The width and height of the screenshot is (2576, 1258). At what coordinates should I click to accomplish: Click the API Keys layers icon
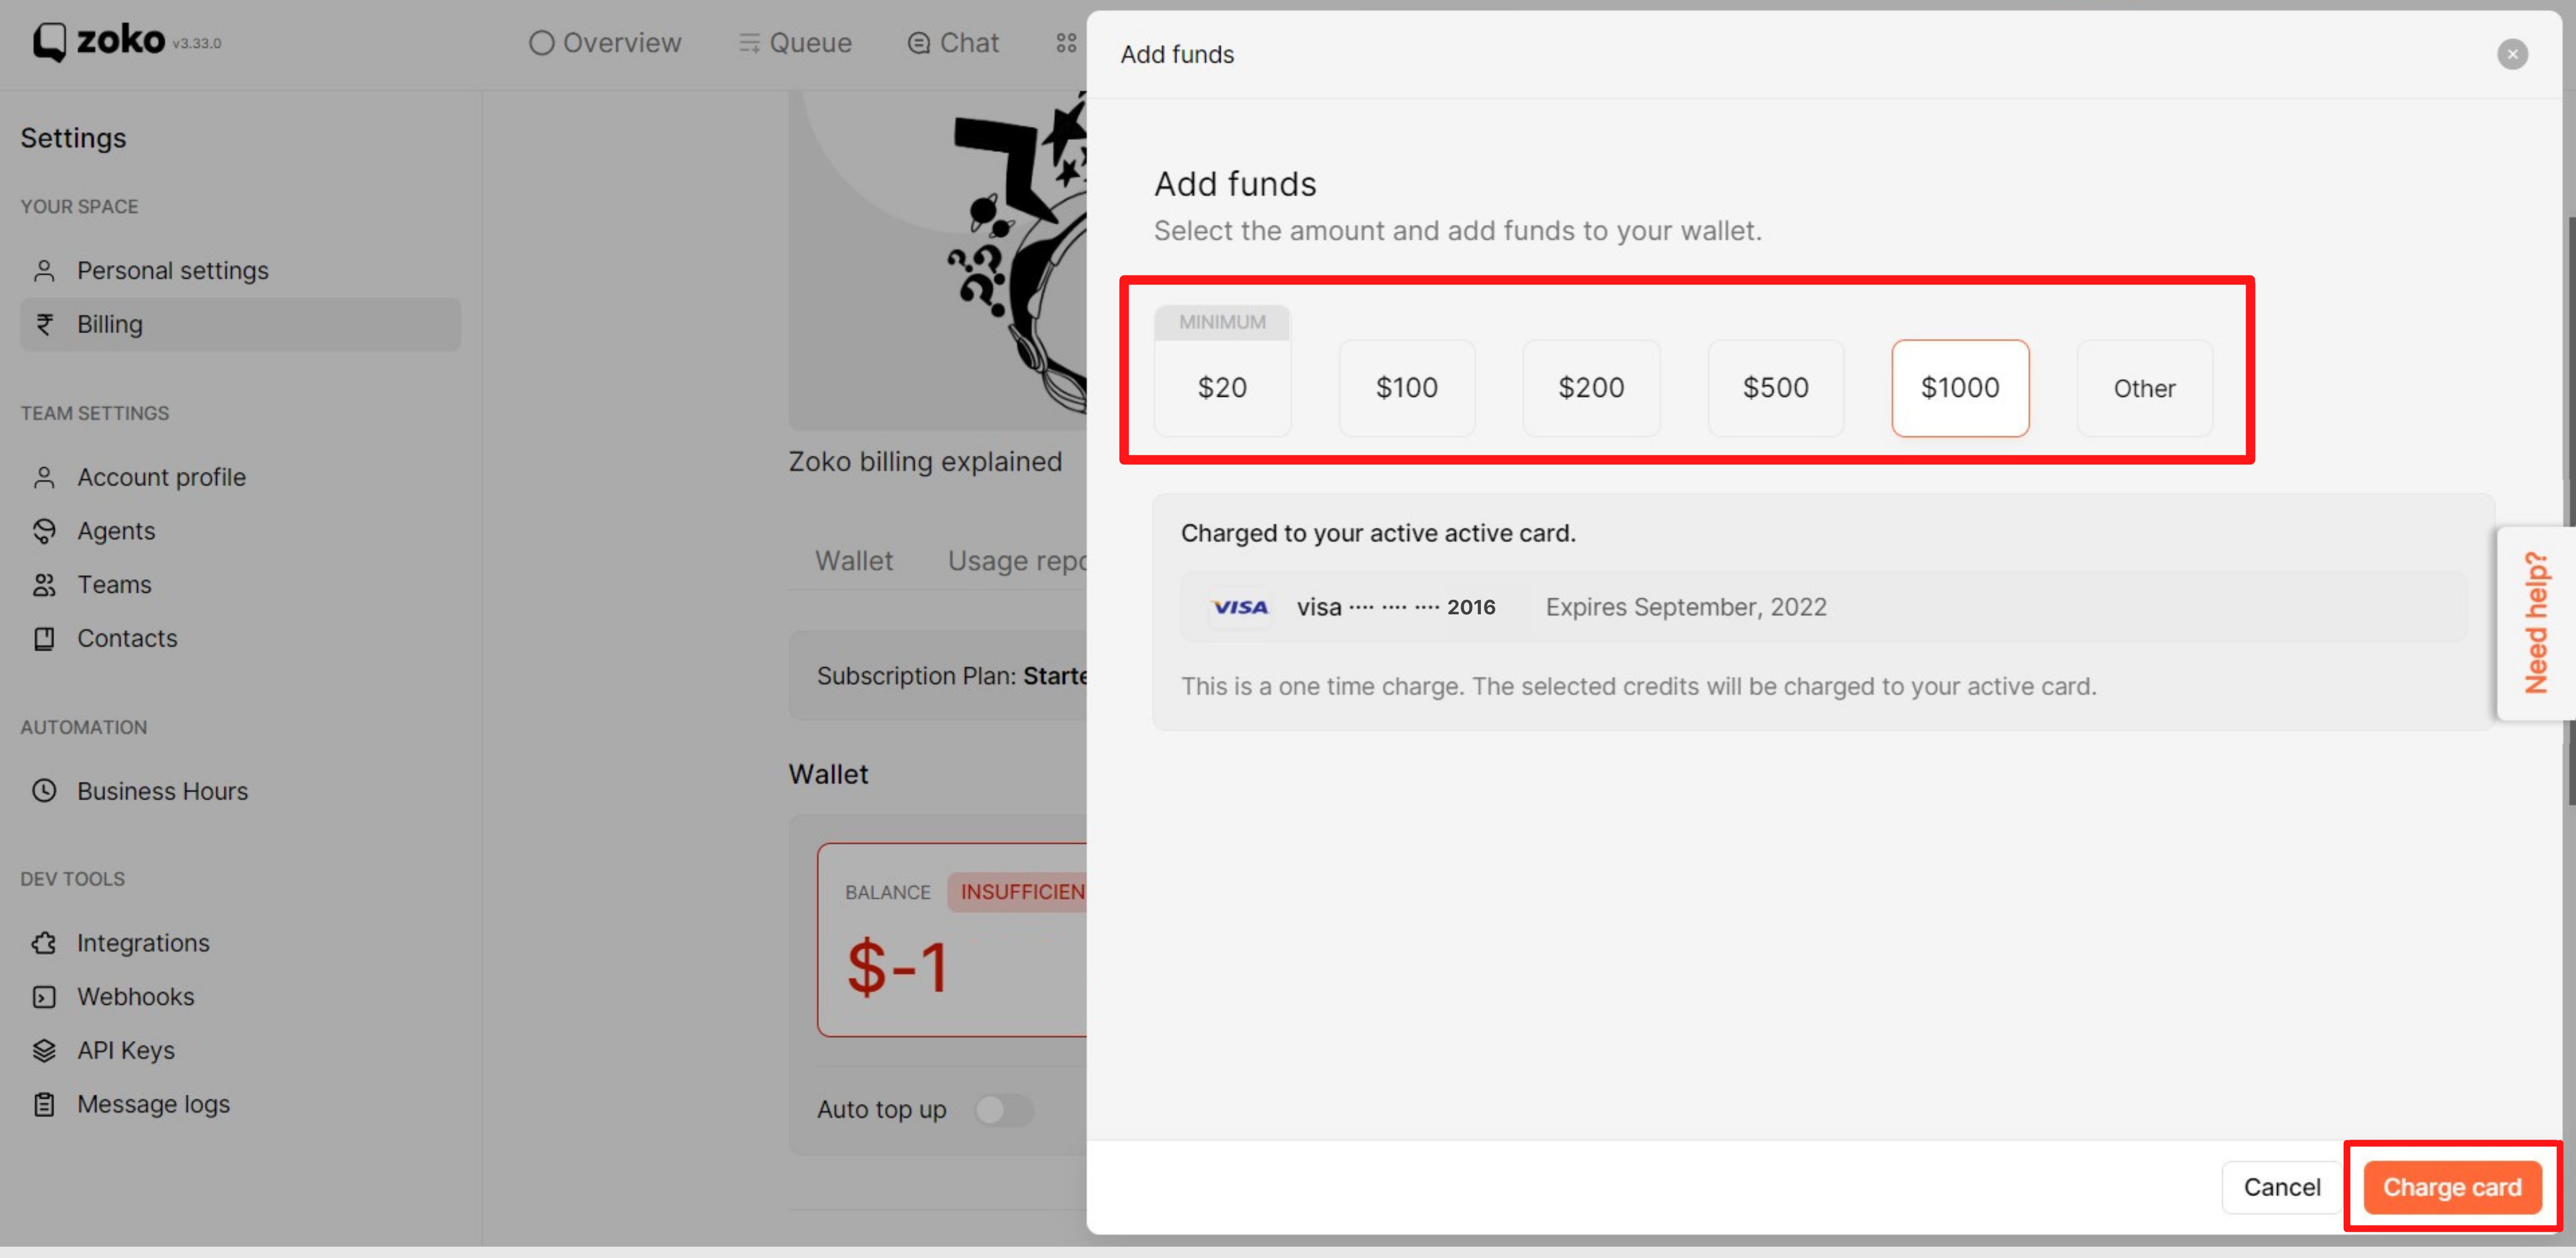(44, 1050)
